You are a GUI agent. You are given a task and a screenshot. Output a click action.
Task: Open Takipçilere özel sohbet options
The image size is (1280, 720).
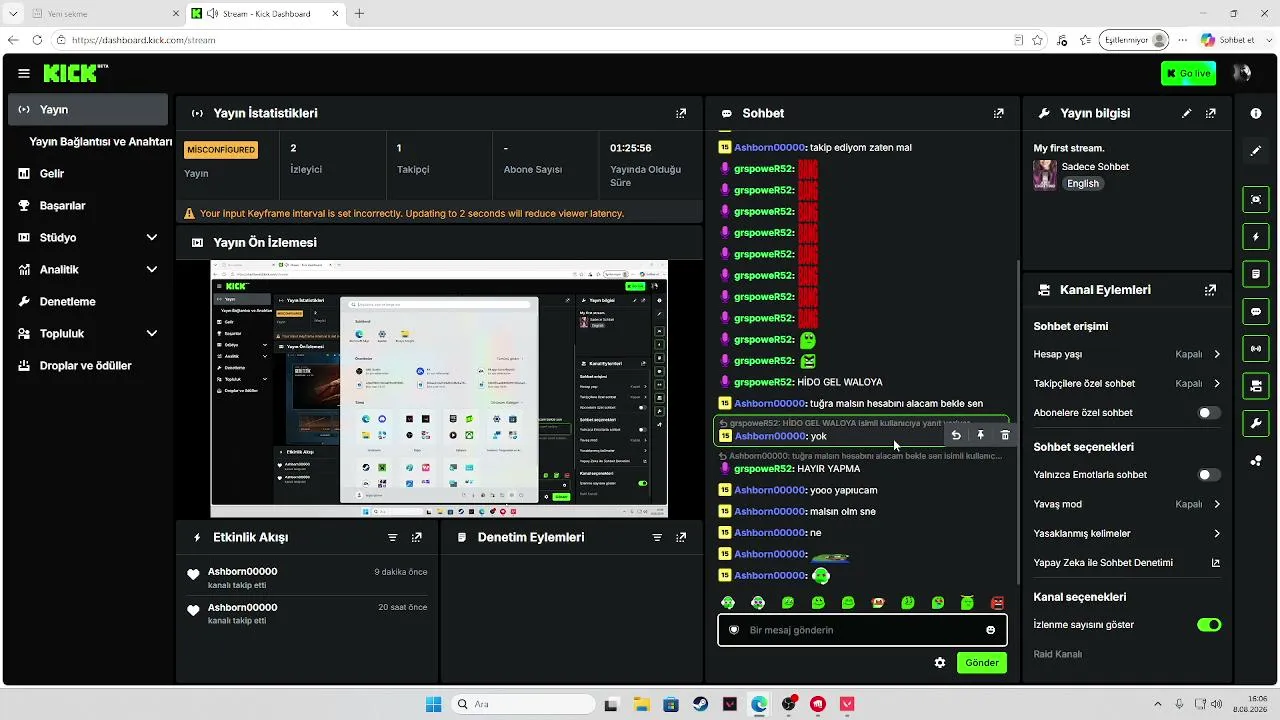tap(1127, 383)
